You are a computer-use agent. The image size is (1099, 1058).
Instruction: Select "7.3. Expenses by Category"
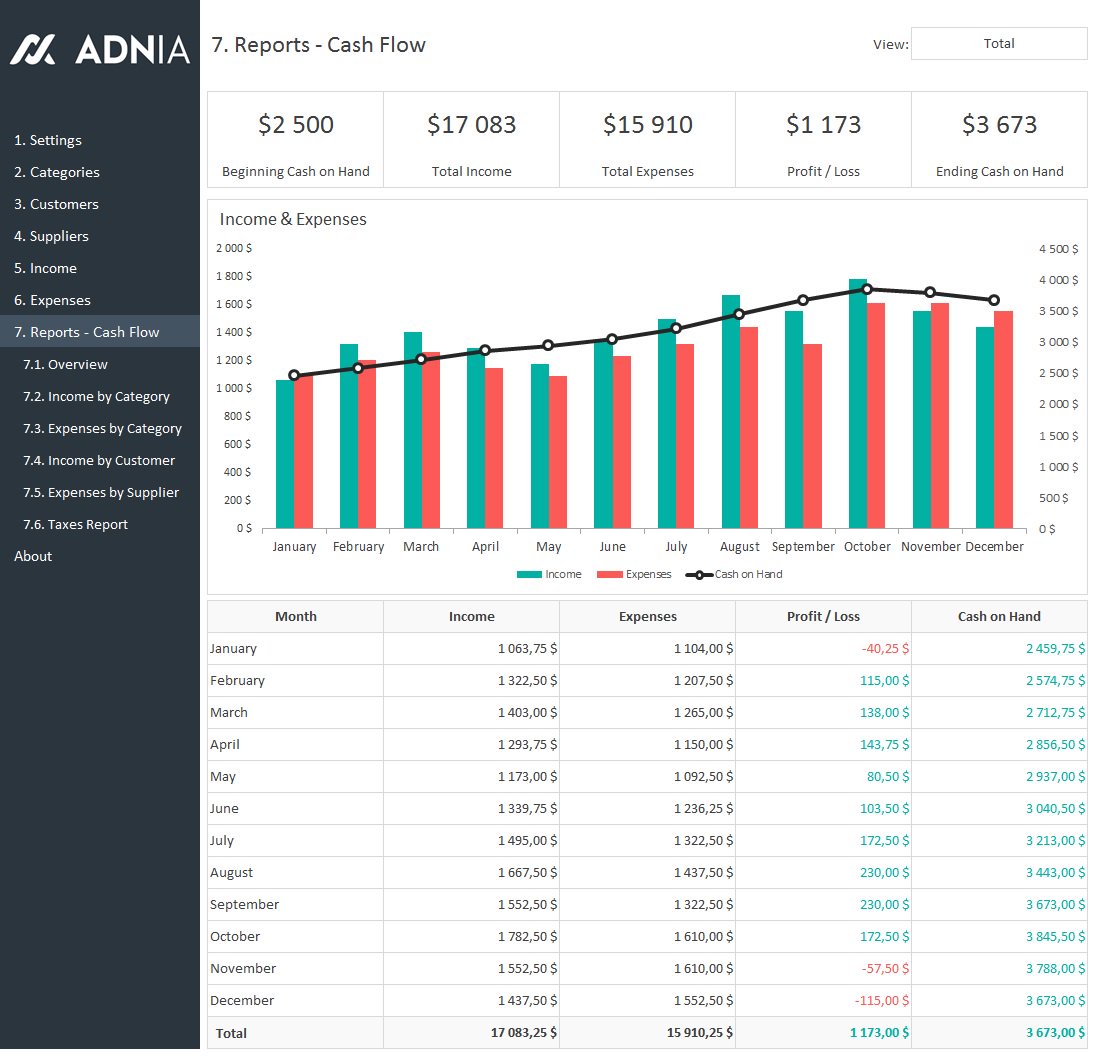coord(101,428)
